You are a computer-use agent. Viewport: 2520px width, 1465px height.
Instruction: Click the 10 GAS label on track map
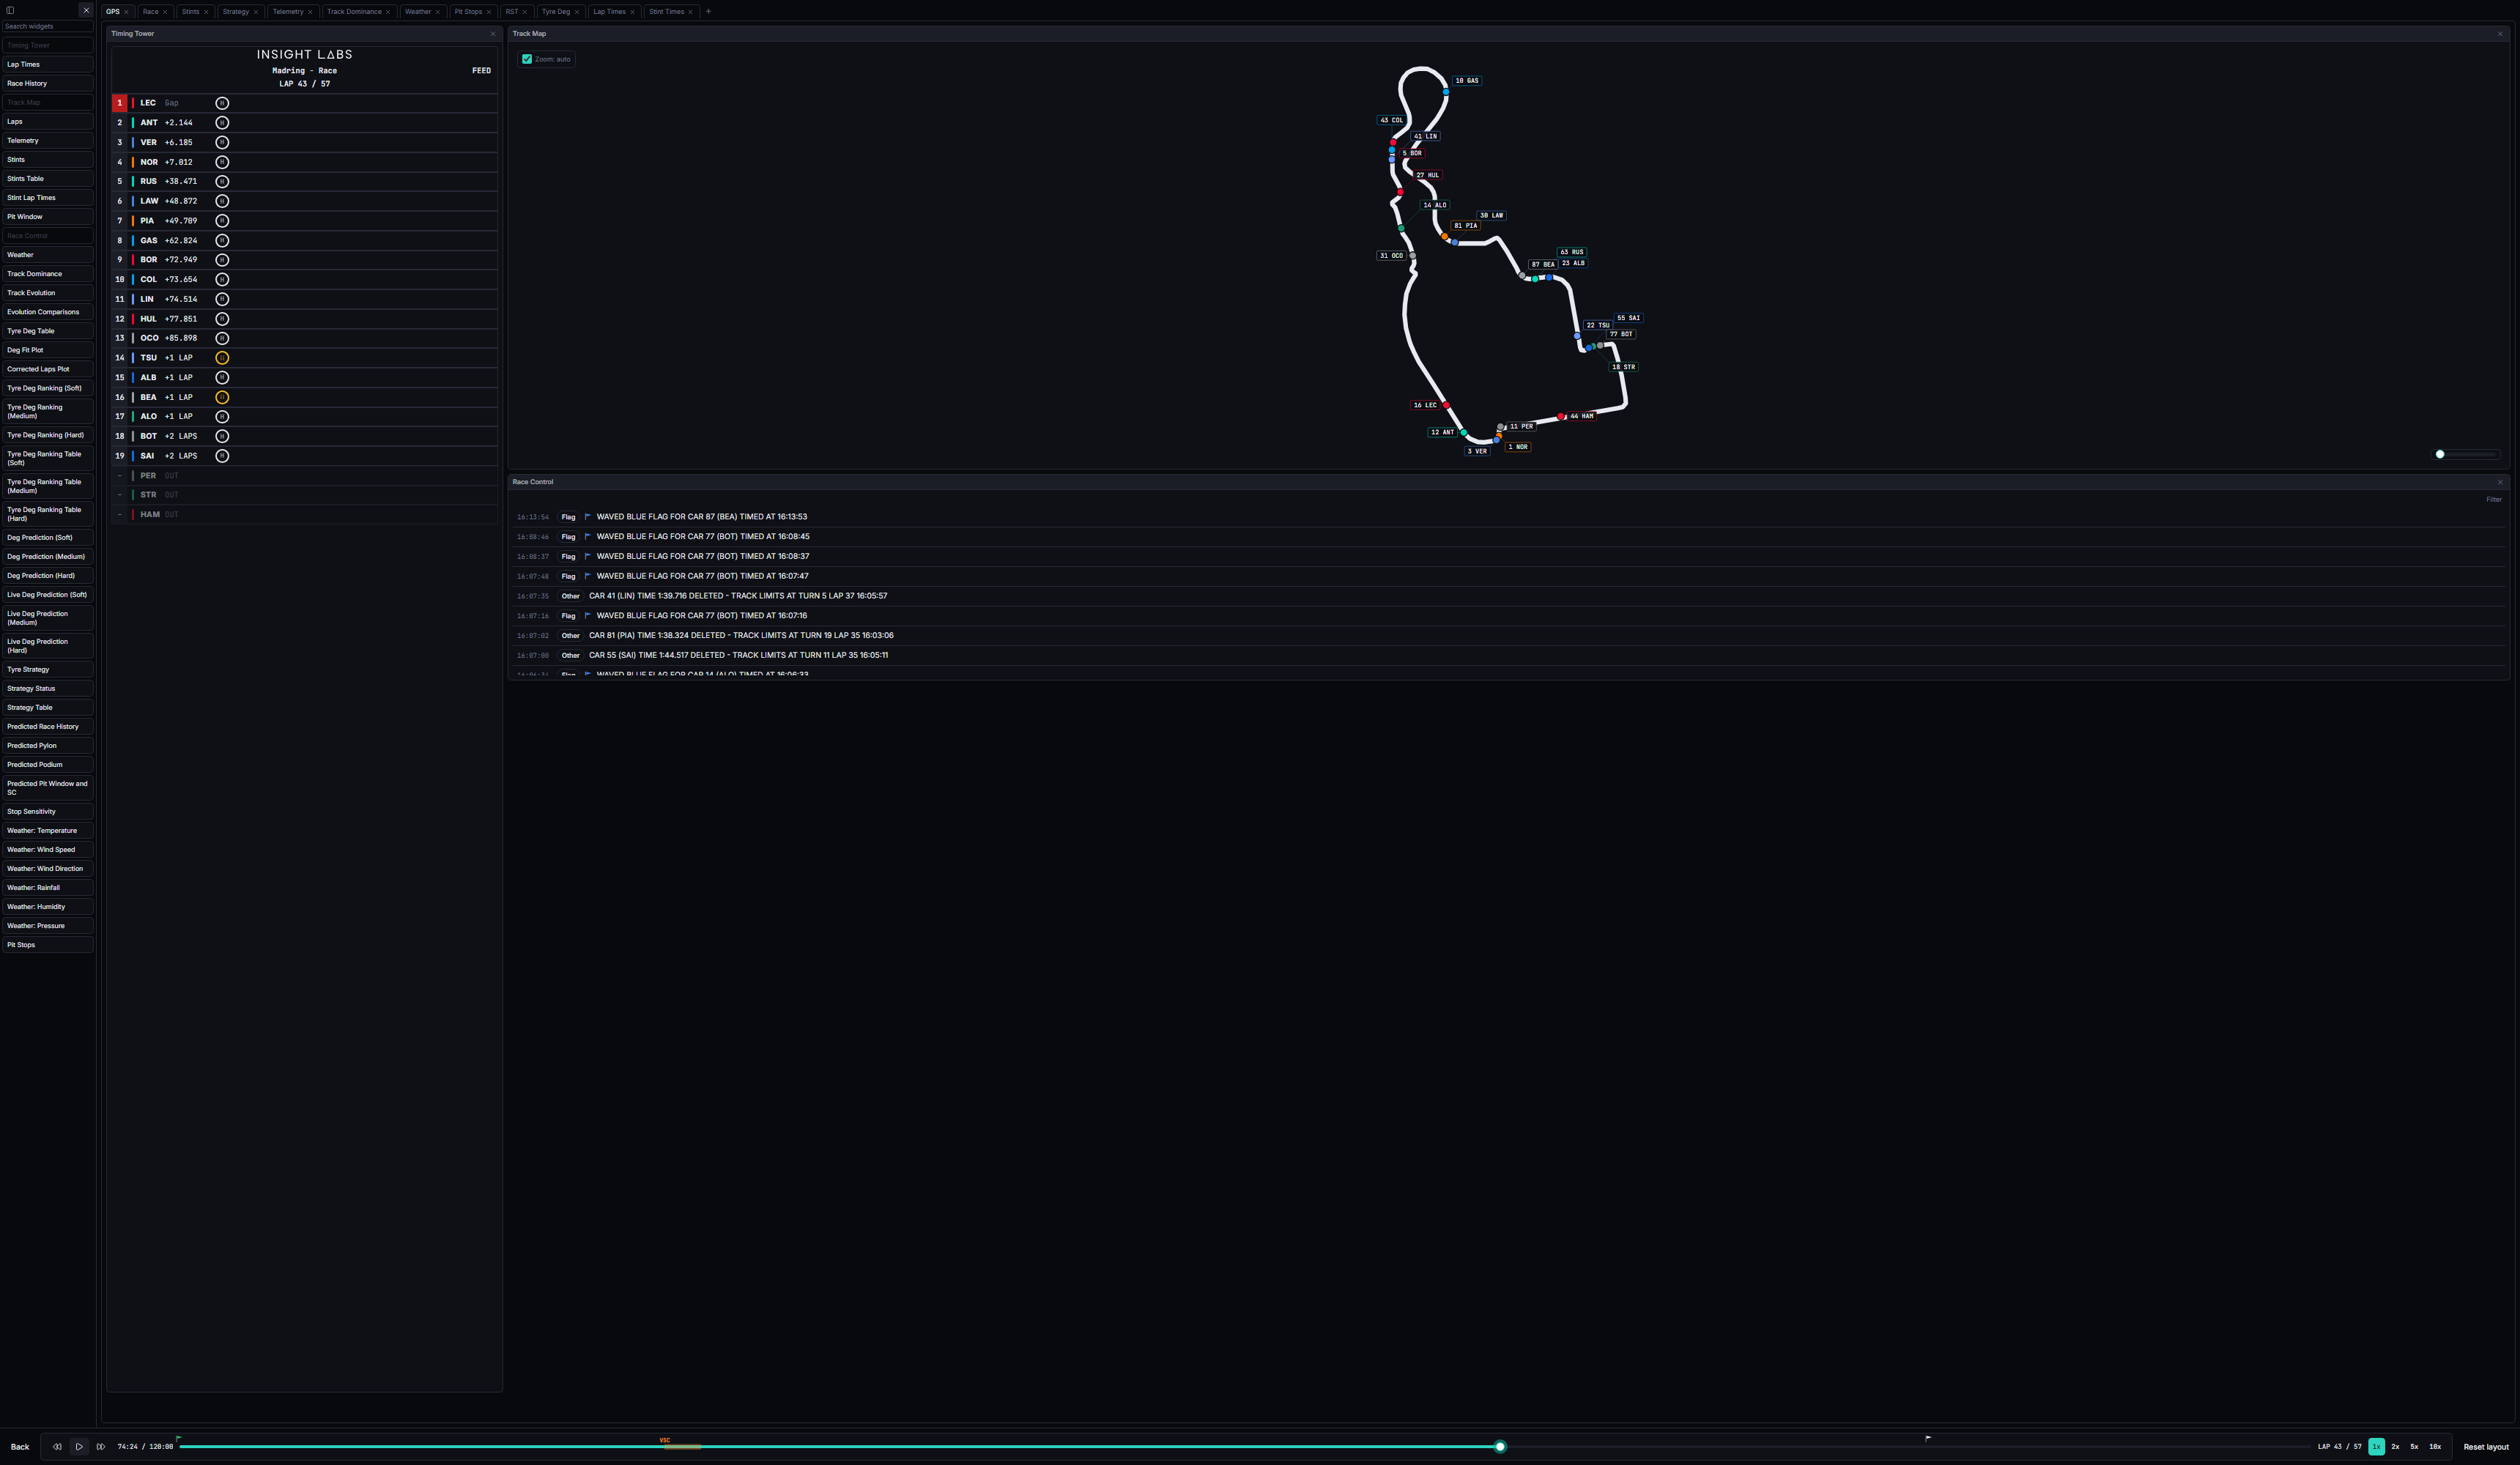click(x=1466, y=80)
